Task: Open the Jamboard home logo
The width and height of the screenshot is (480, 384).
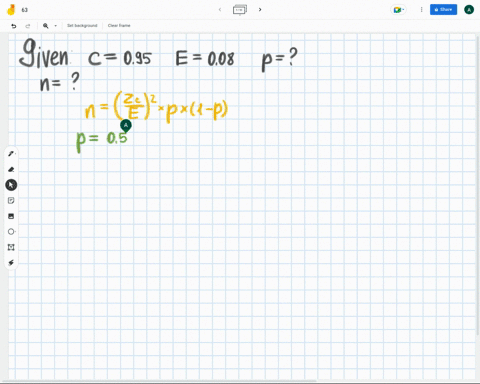Action: 11,10
